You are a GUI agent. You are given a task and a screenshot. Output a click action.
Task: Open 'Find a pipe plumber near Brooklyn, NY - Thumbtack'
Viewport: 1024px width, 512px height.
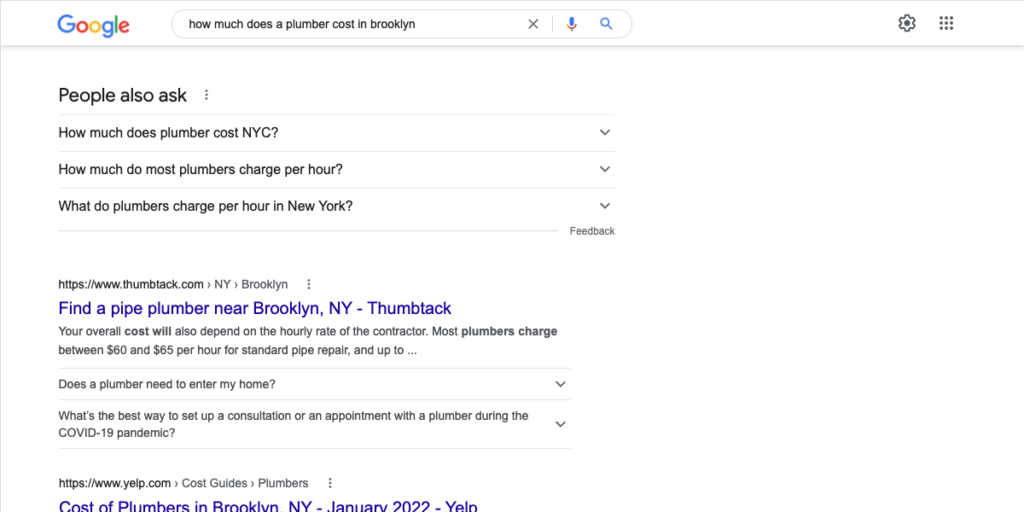(255, 308)
